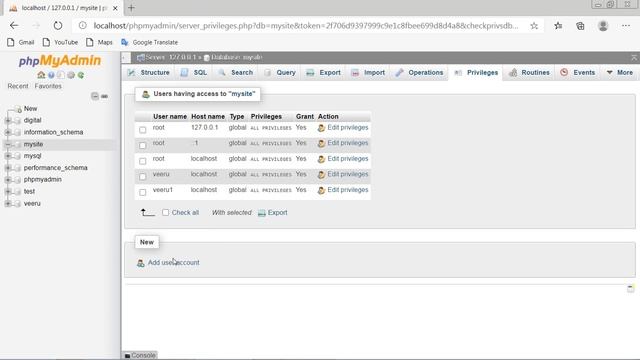Open the Routines tab
The height and width of the screenshot is (360, 640).
[x=529, y=73]
